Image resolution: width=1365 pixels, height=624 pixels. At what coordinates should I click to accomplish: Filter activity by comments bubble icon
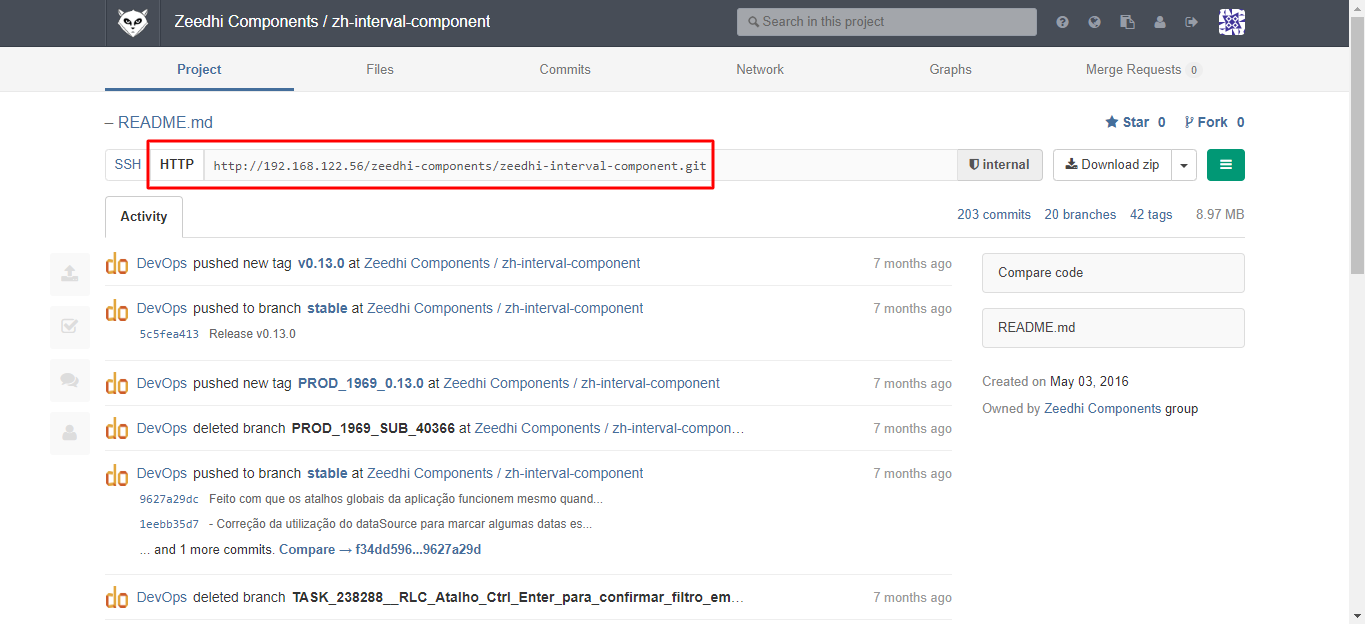click(x=70, y=380)
